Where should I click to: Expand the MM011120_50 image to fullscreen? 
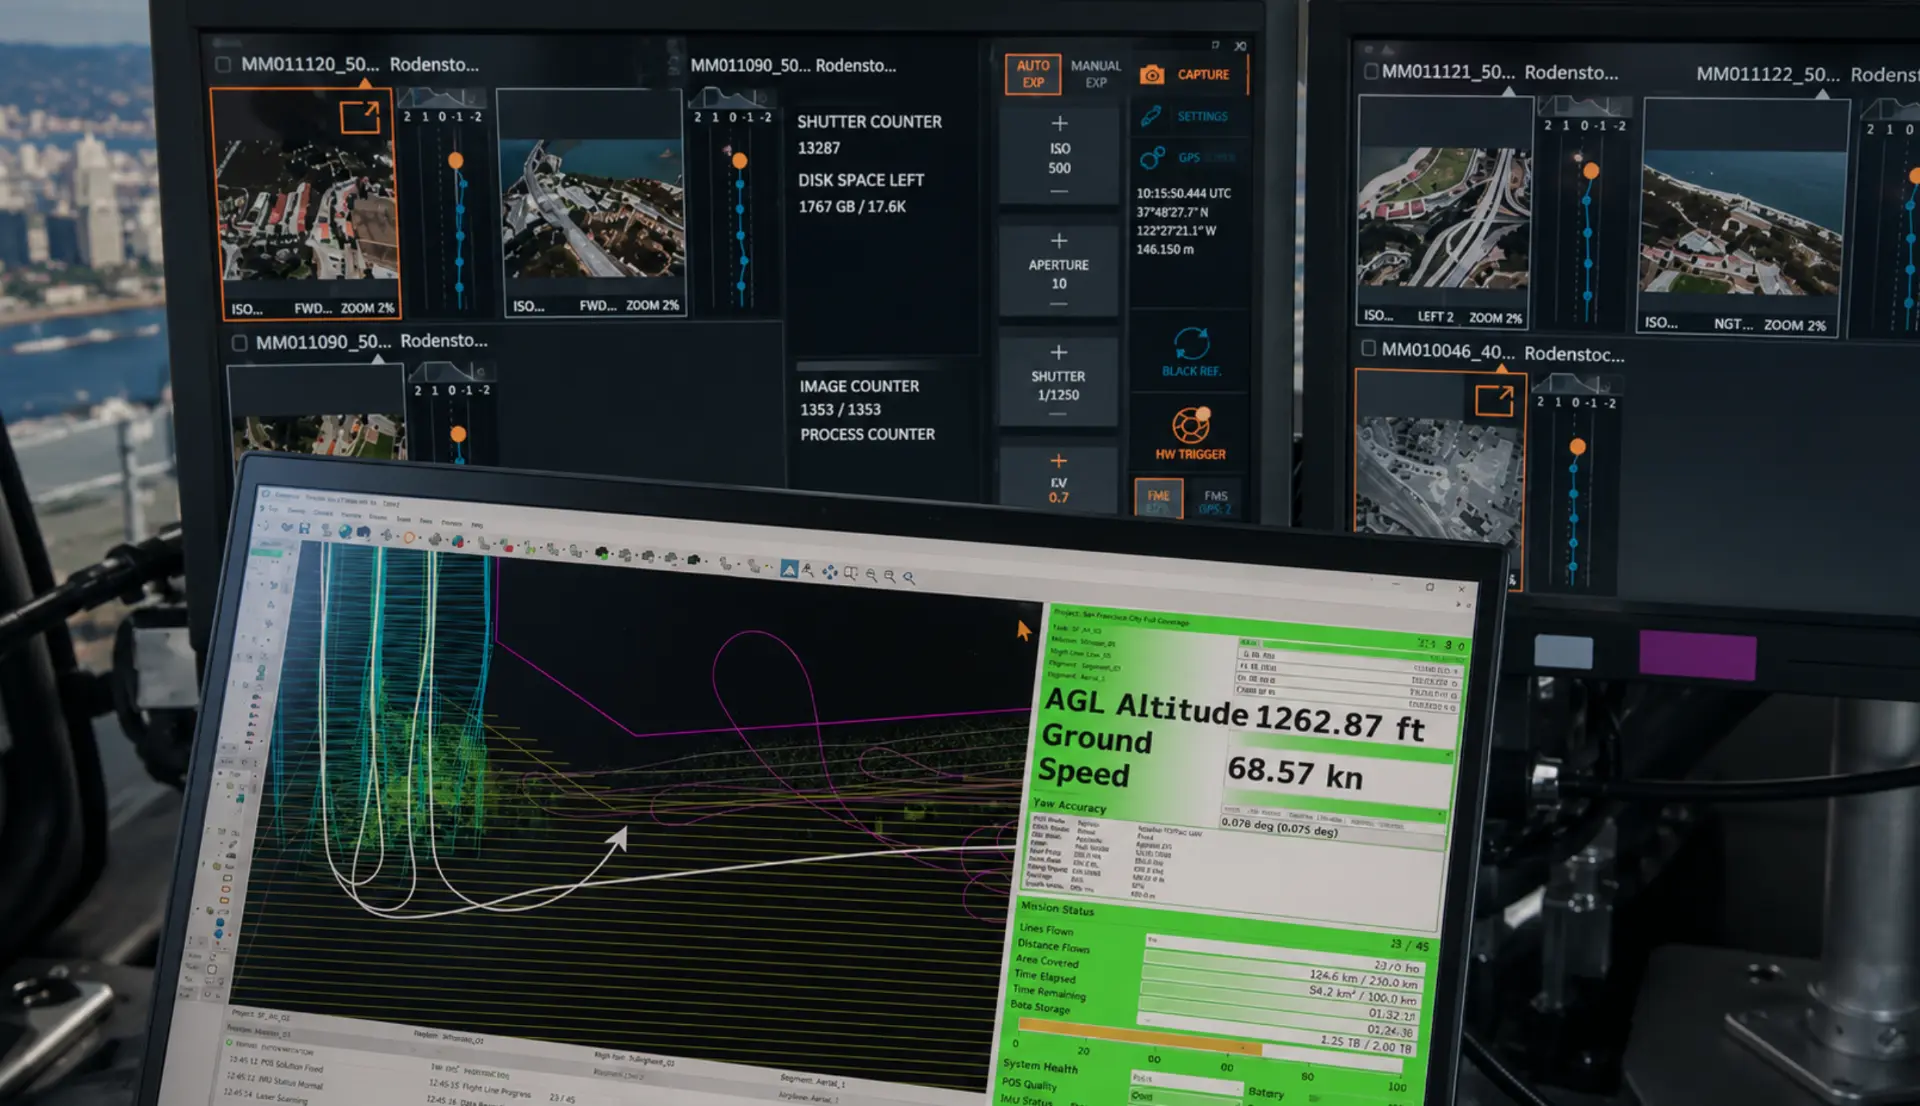click(360, 116)
